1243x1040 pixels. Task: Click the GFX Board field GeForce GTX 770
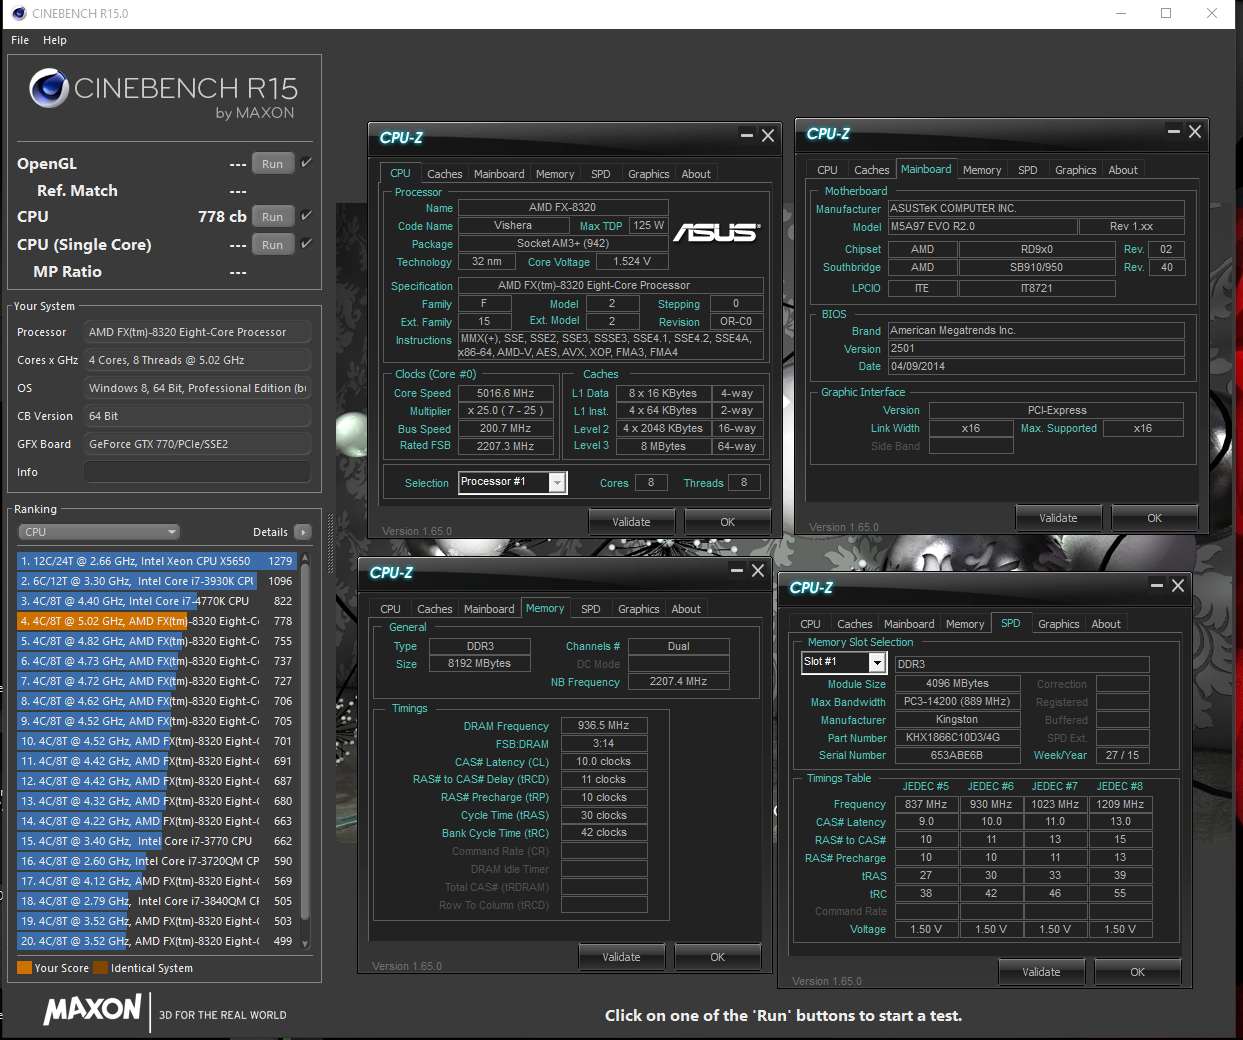click(197, 444)
